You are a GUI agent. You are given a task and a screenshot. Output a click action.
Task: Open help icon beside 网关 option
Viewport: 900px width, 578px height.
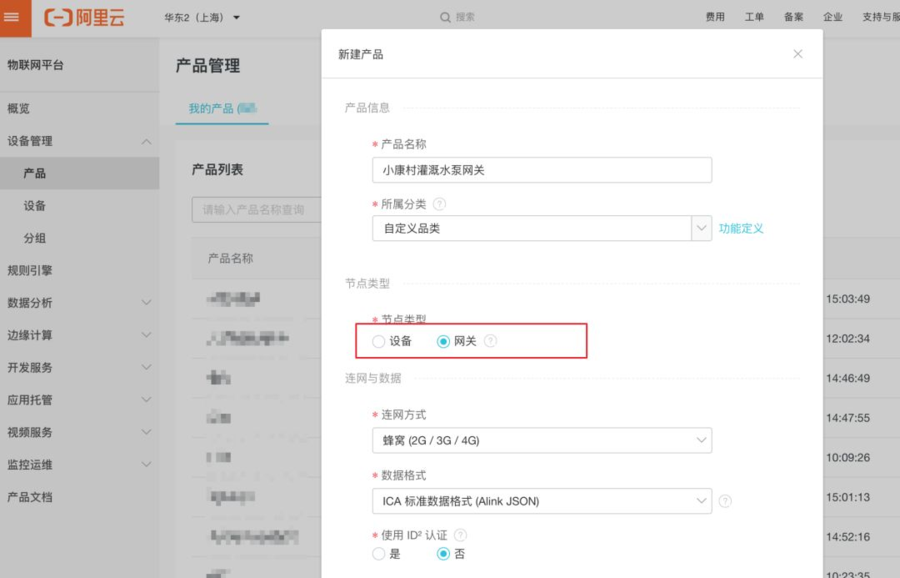(490, 341)
